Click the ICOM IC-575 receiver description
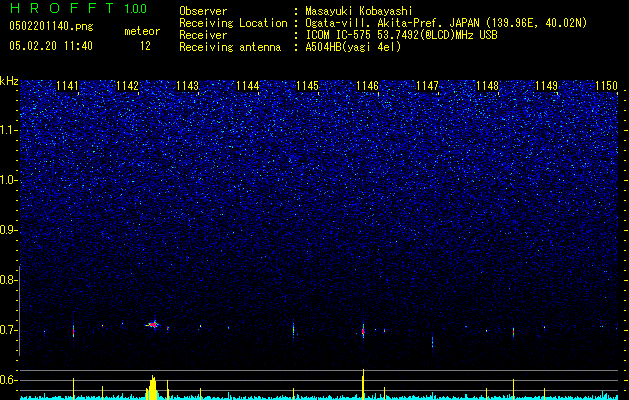Screen dimensions: 629x400 pos(401,35)
